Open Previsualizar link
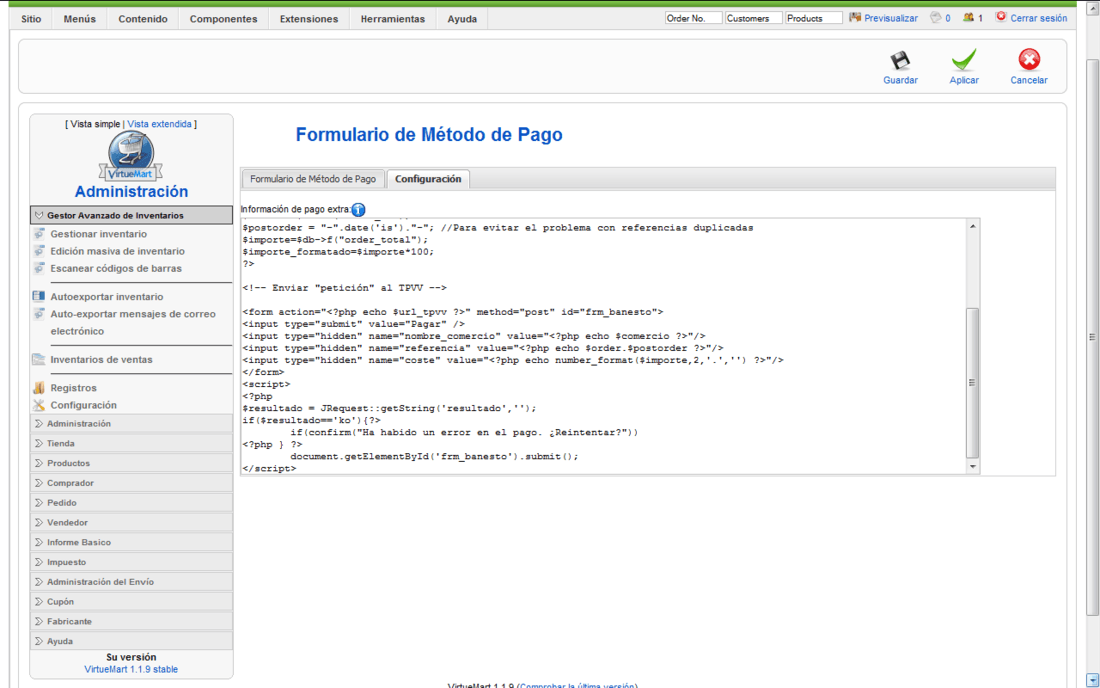Image resolution: width=1100 pixels, height=688 pixels. [891, 18]
